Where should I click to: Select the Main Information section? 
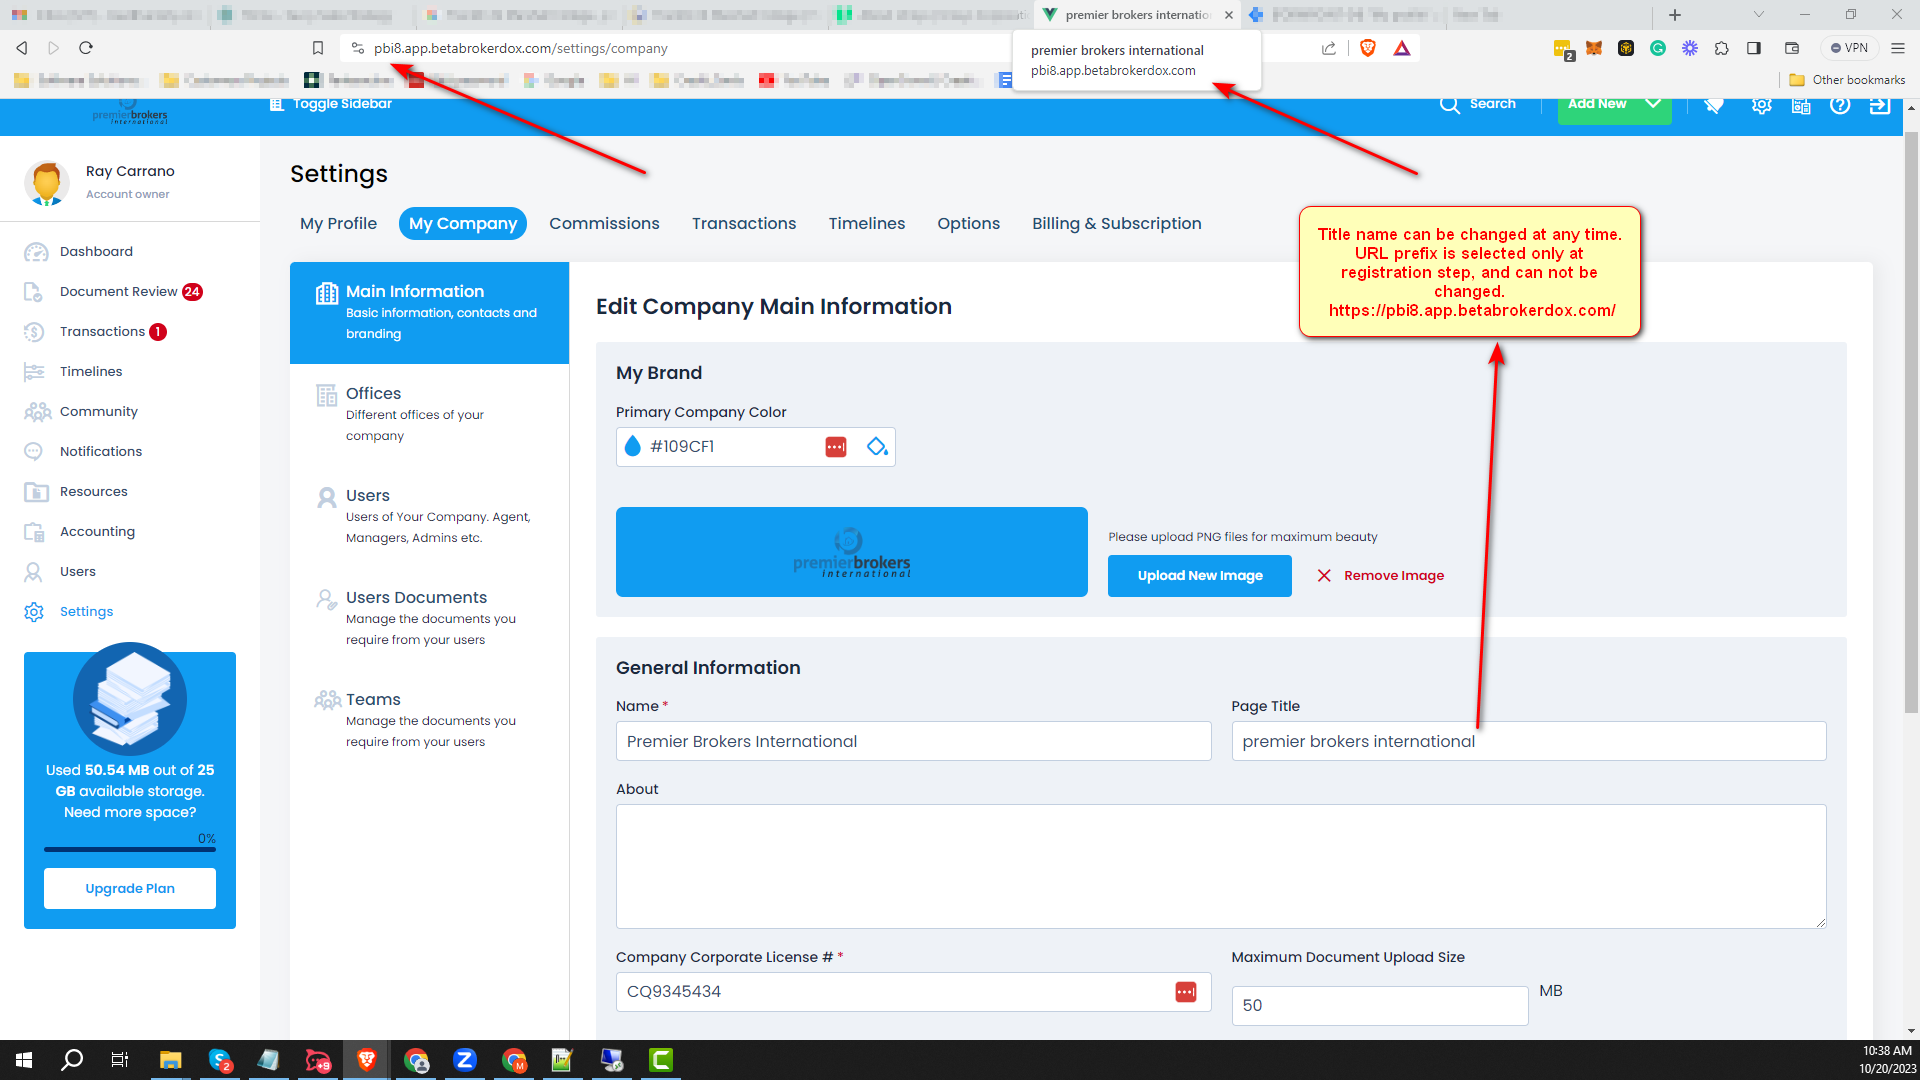(x=429, y=313)
